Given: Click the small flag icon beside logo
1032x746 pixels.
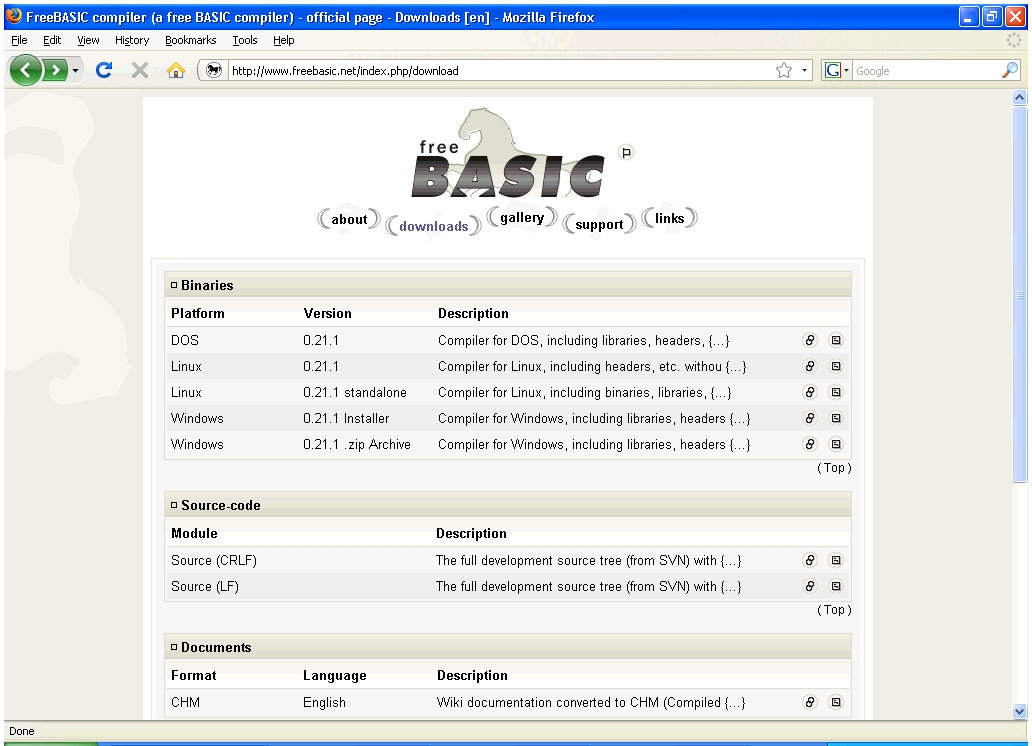Looking at the screenshot, I should point(626,153).
